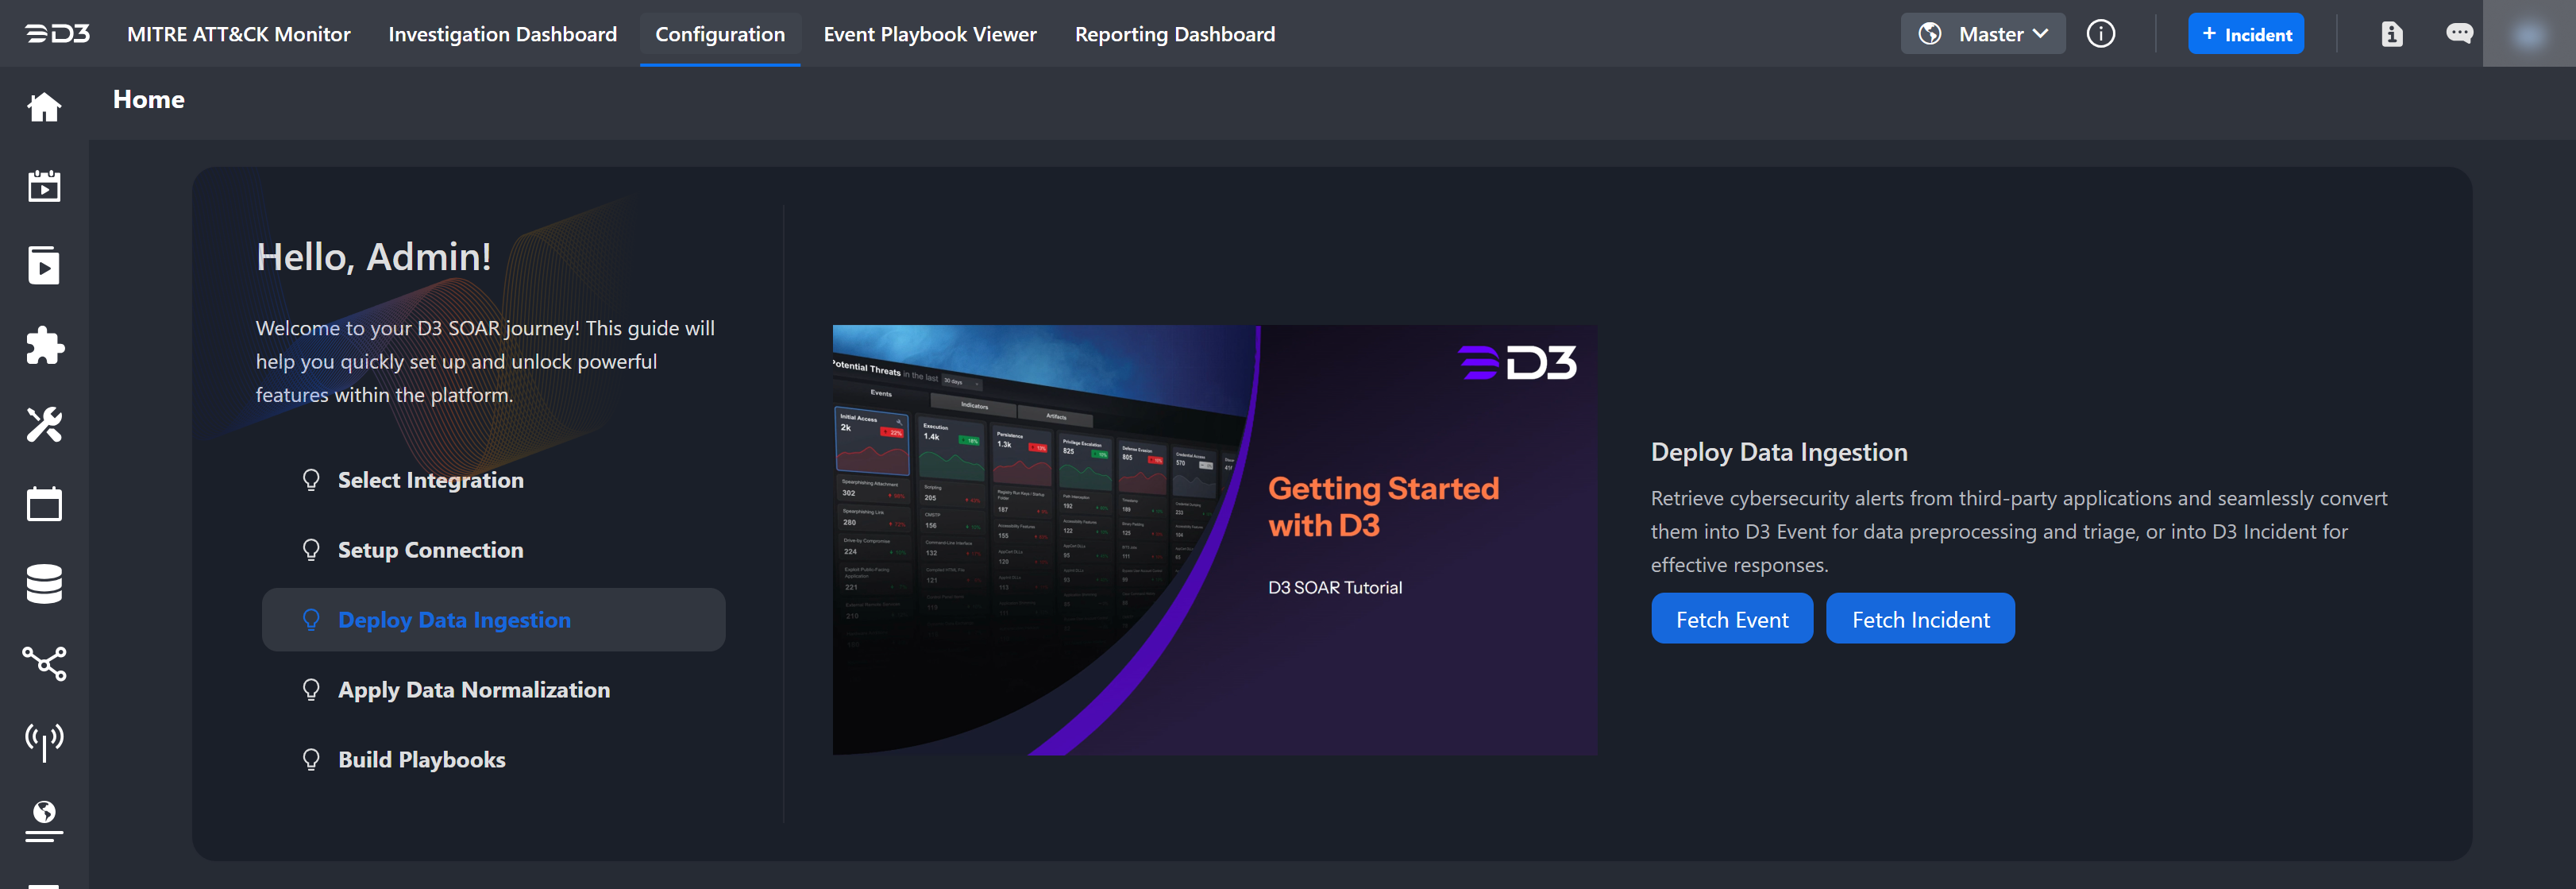The width and height of the screenshot is (2576, 889).
Task: Click the document info icon in header
Action: pyautogui.click(x=2391, y=34)
